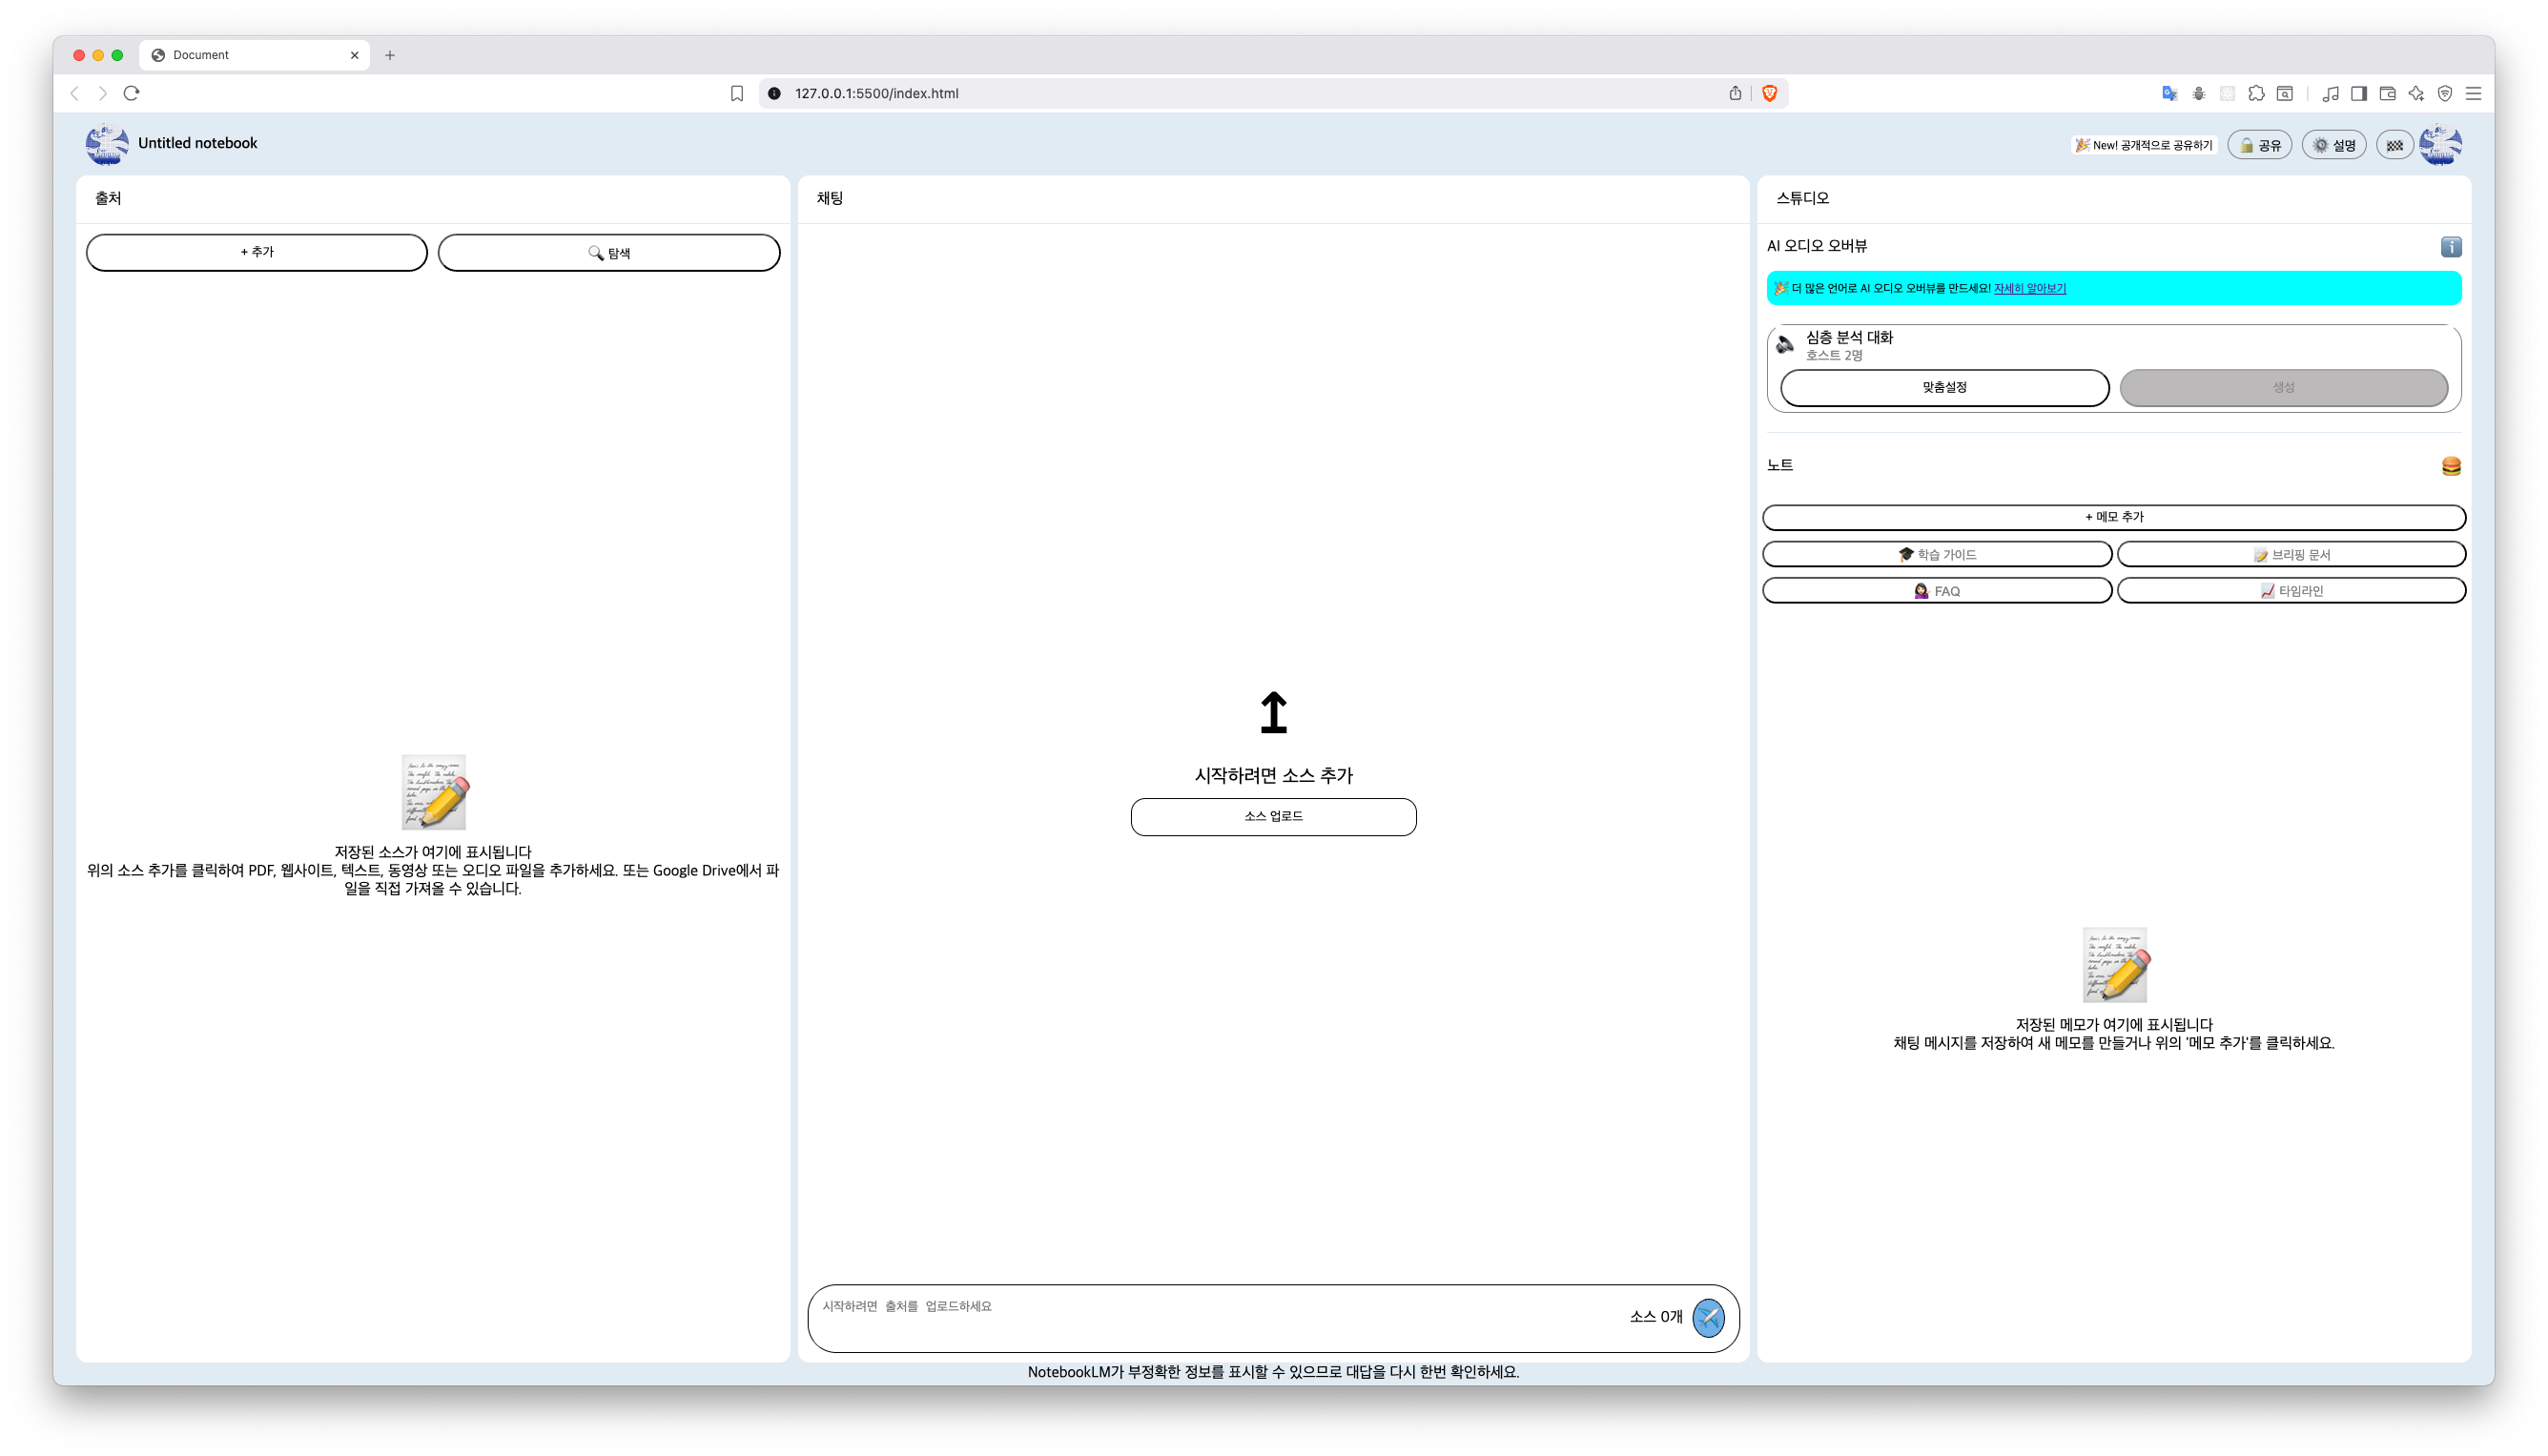
Task: Open a new browser tab
Action: (390, 55)
